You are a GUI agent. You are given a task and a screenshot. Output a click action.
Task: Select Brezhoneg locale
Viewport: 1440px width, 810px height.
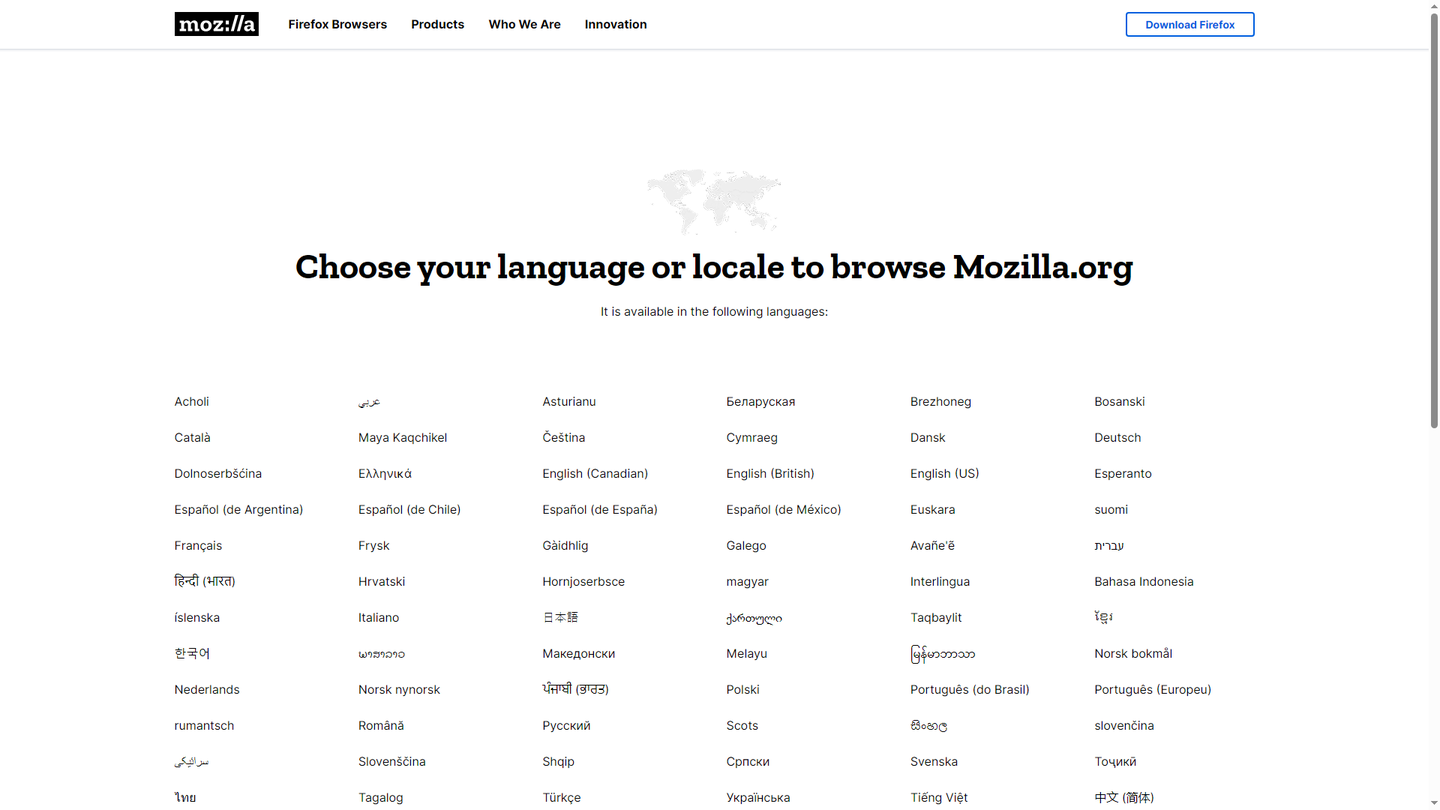click(940, 401)
